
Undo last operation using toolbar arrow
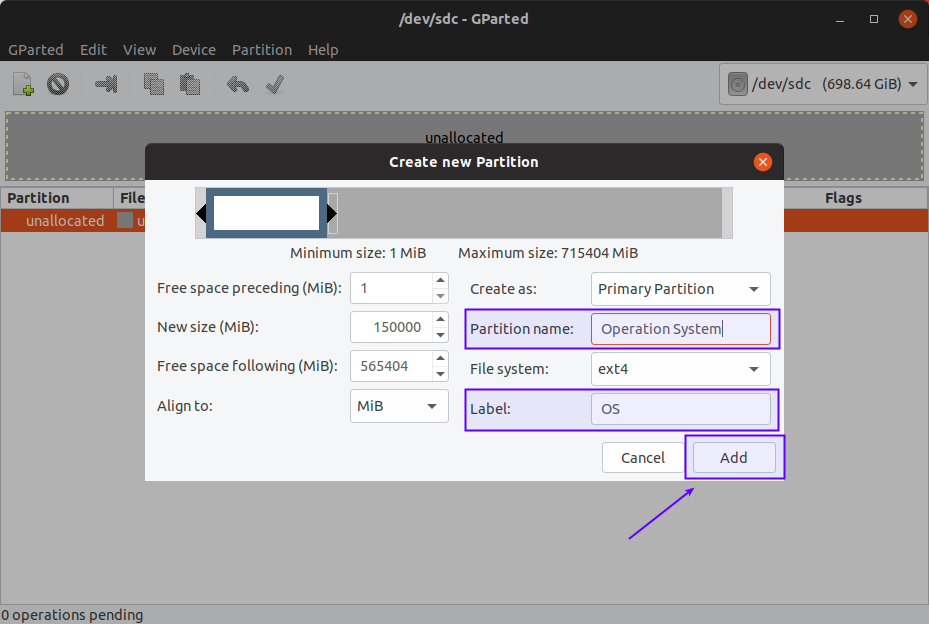pos(237,84)
